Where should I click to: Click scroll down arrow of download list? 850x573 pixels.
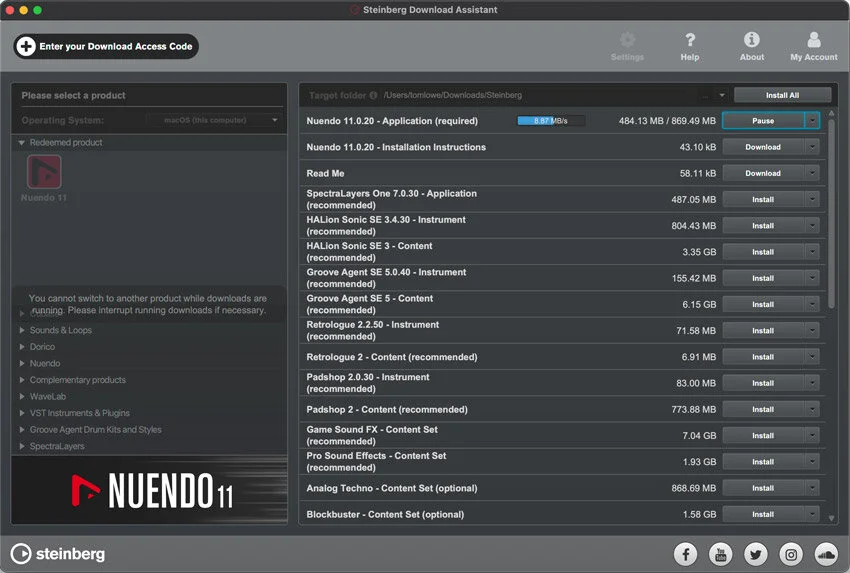[831, 519]
